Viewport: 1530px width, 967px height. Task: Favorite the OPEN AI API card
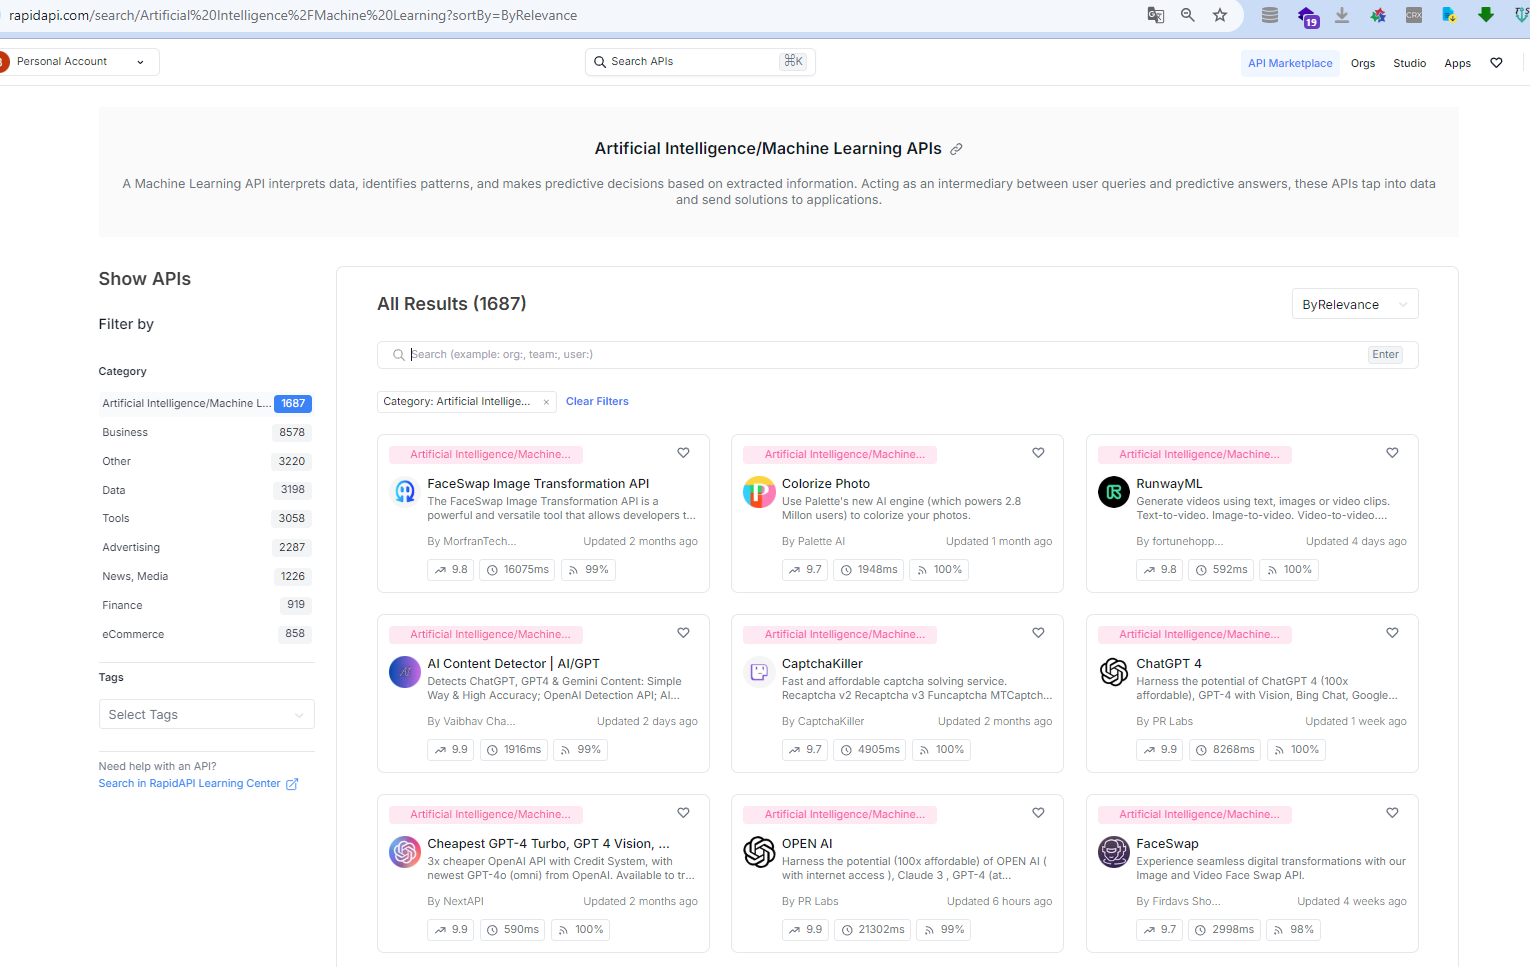[1038, 813]
